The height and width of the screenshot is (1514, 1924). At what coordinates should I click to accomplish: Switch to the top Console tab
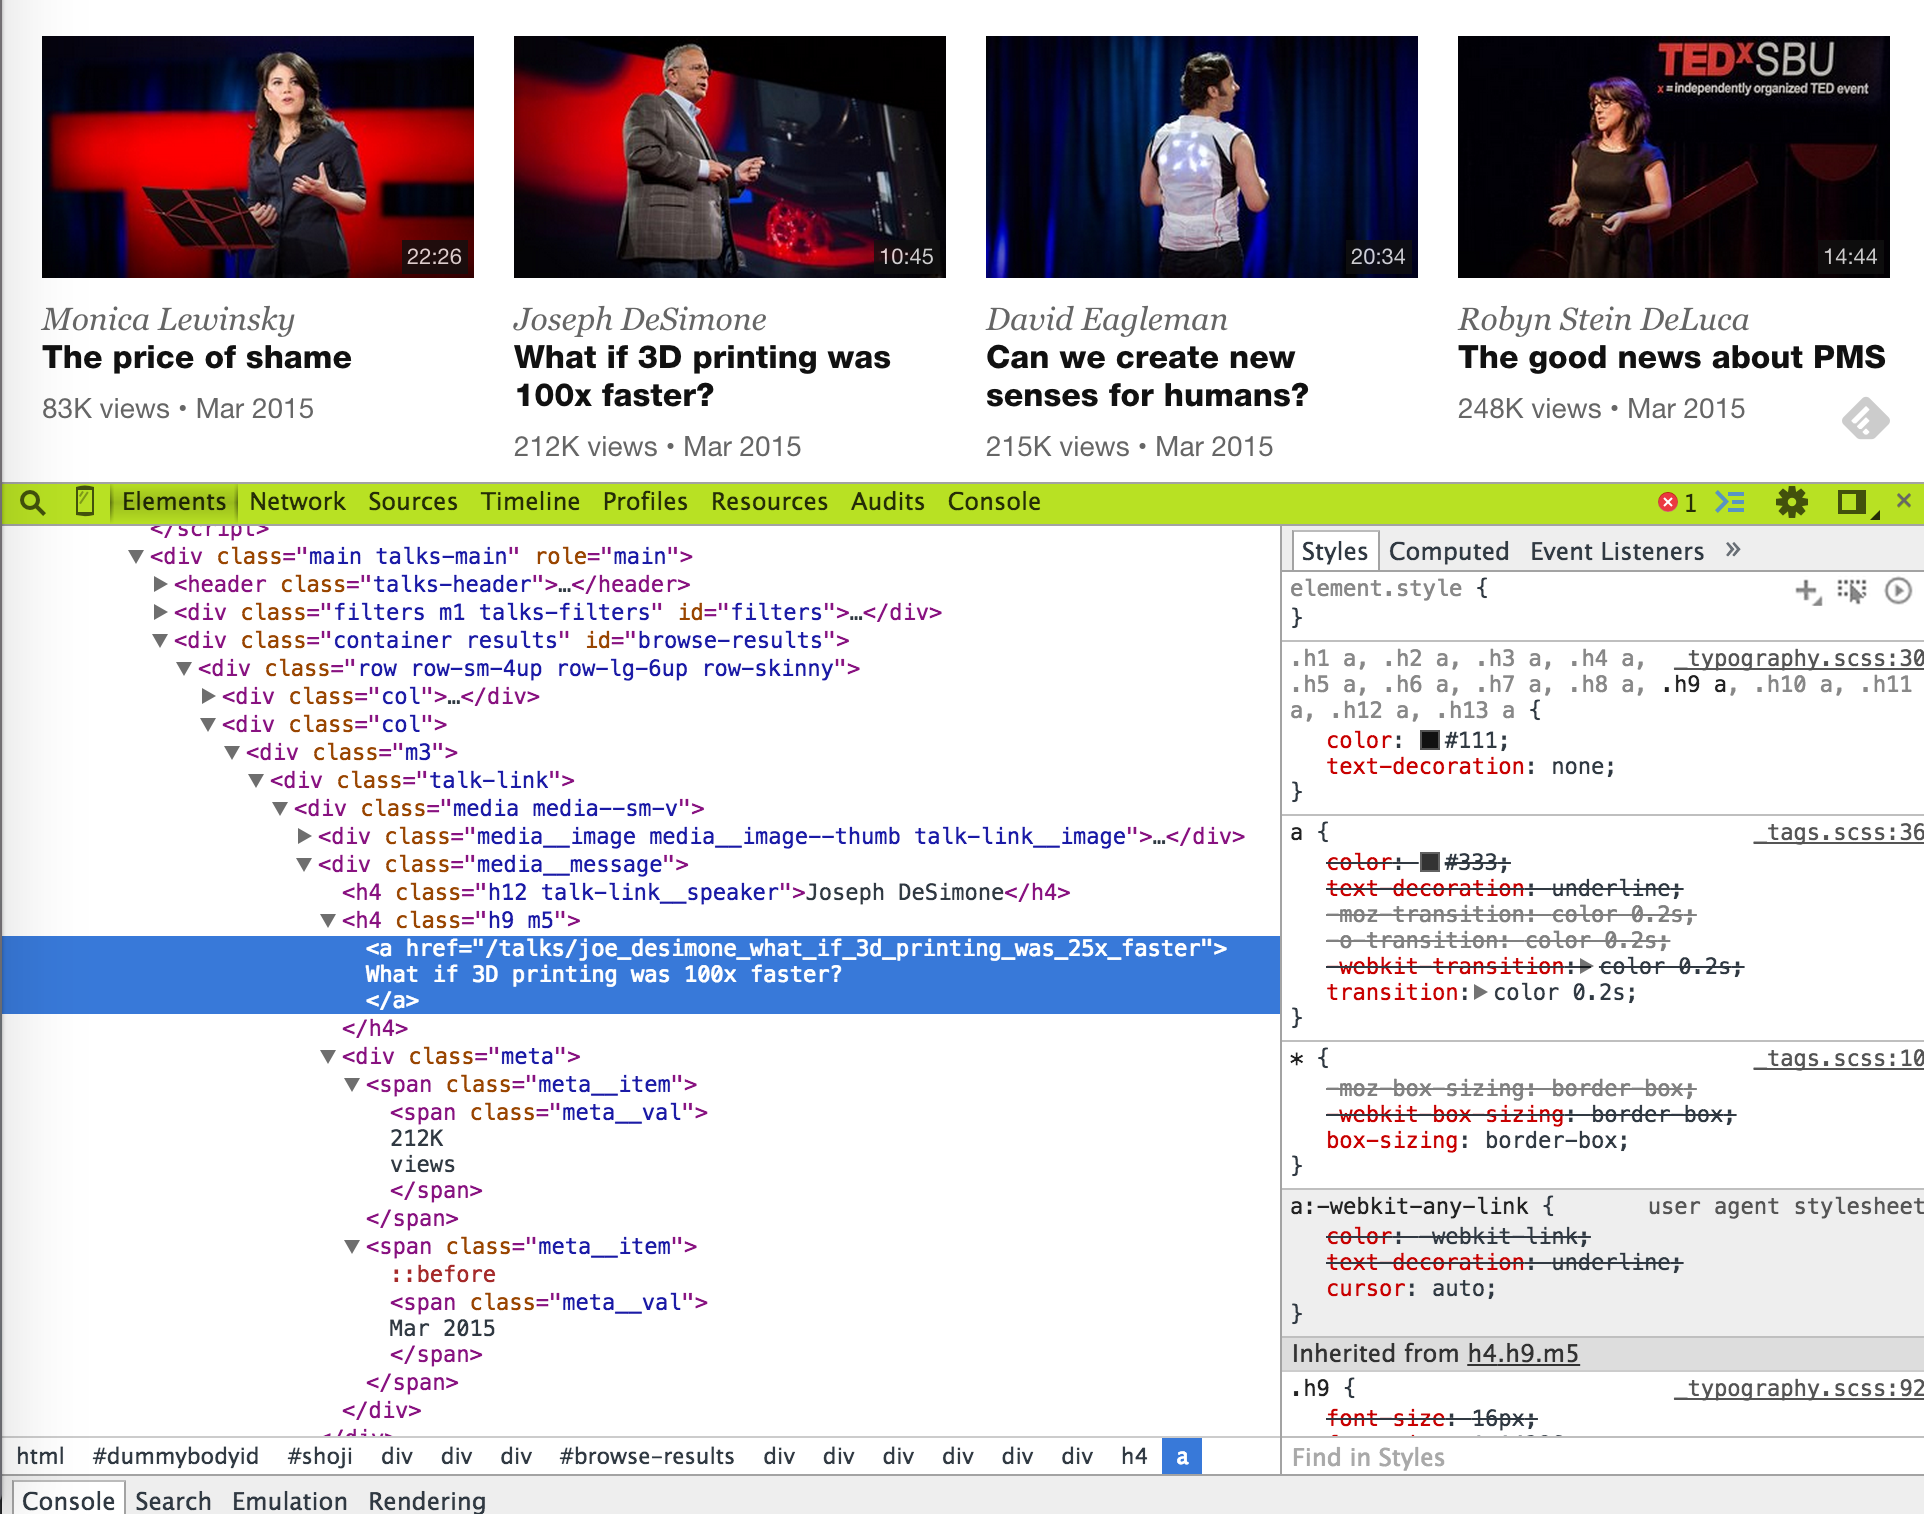coord(994,502)
